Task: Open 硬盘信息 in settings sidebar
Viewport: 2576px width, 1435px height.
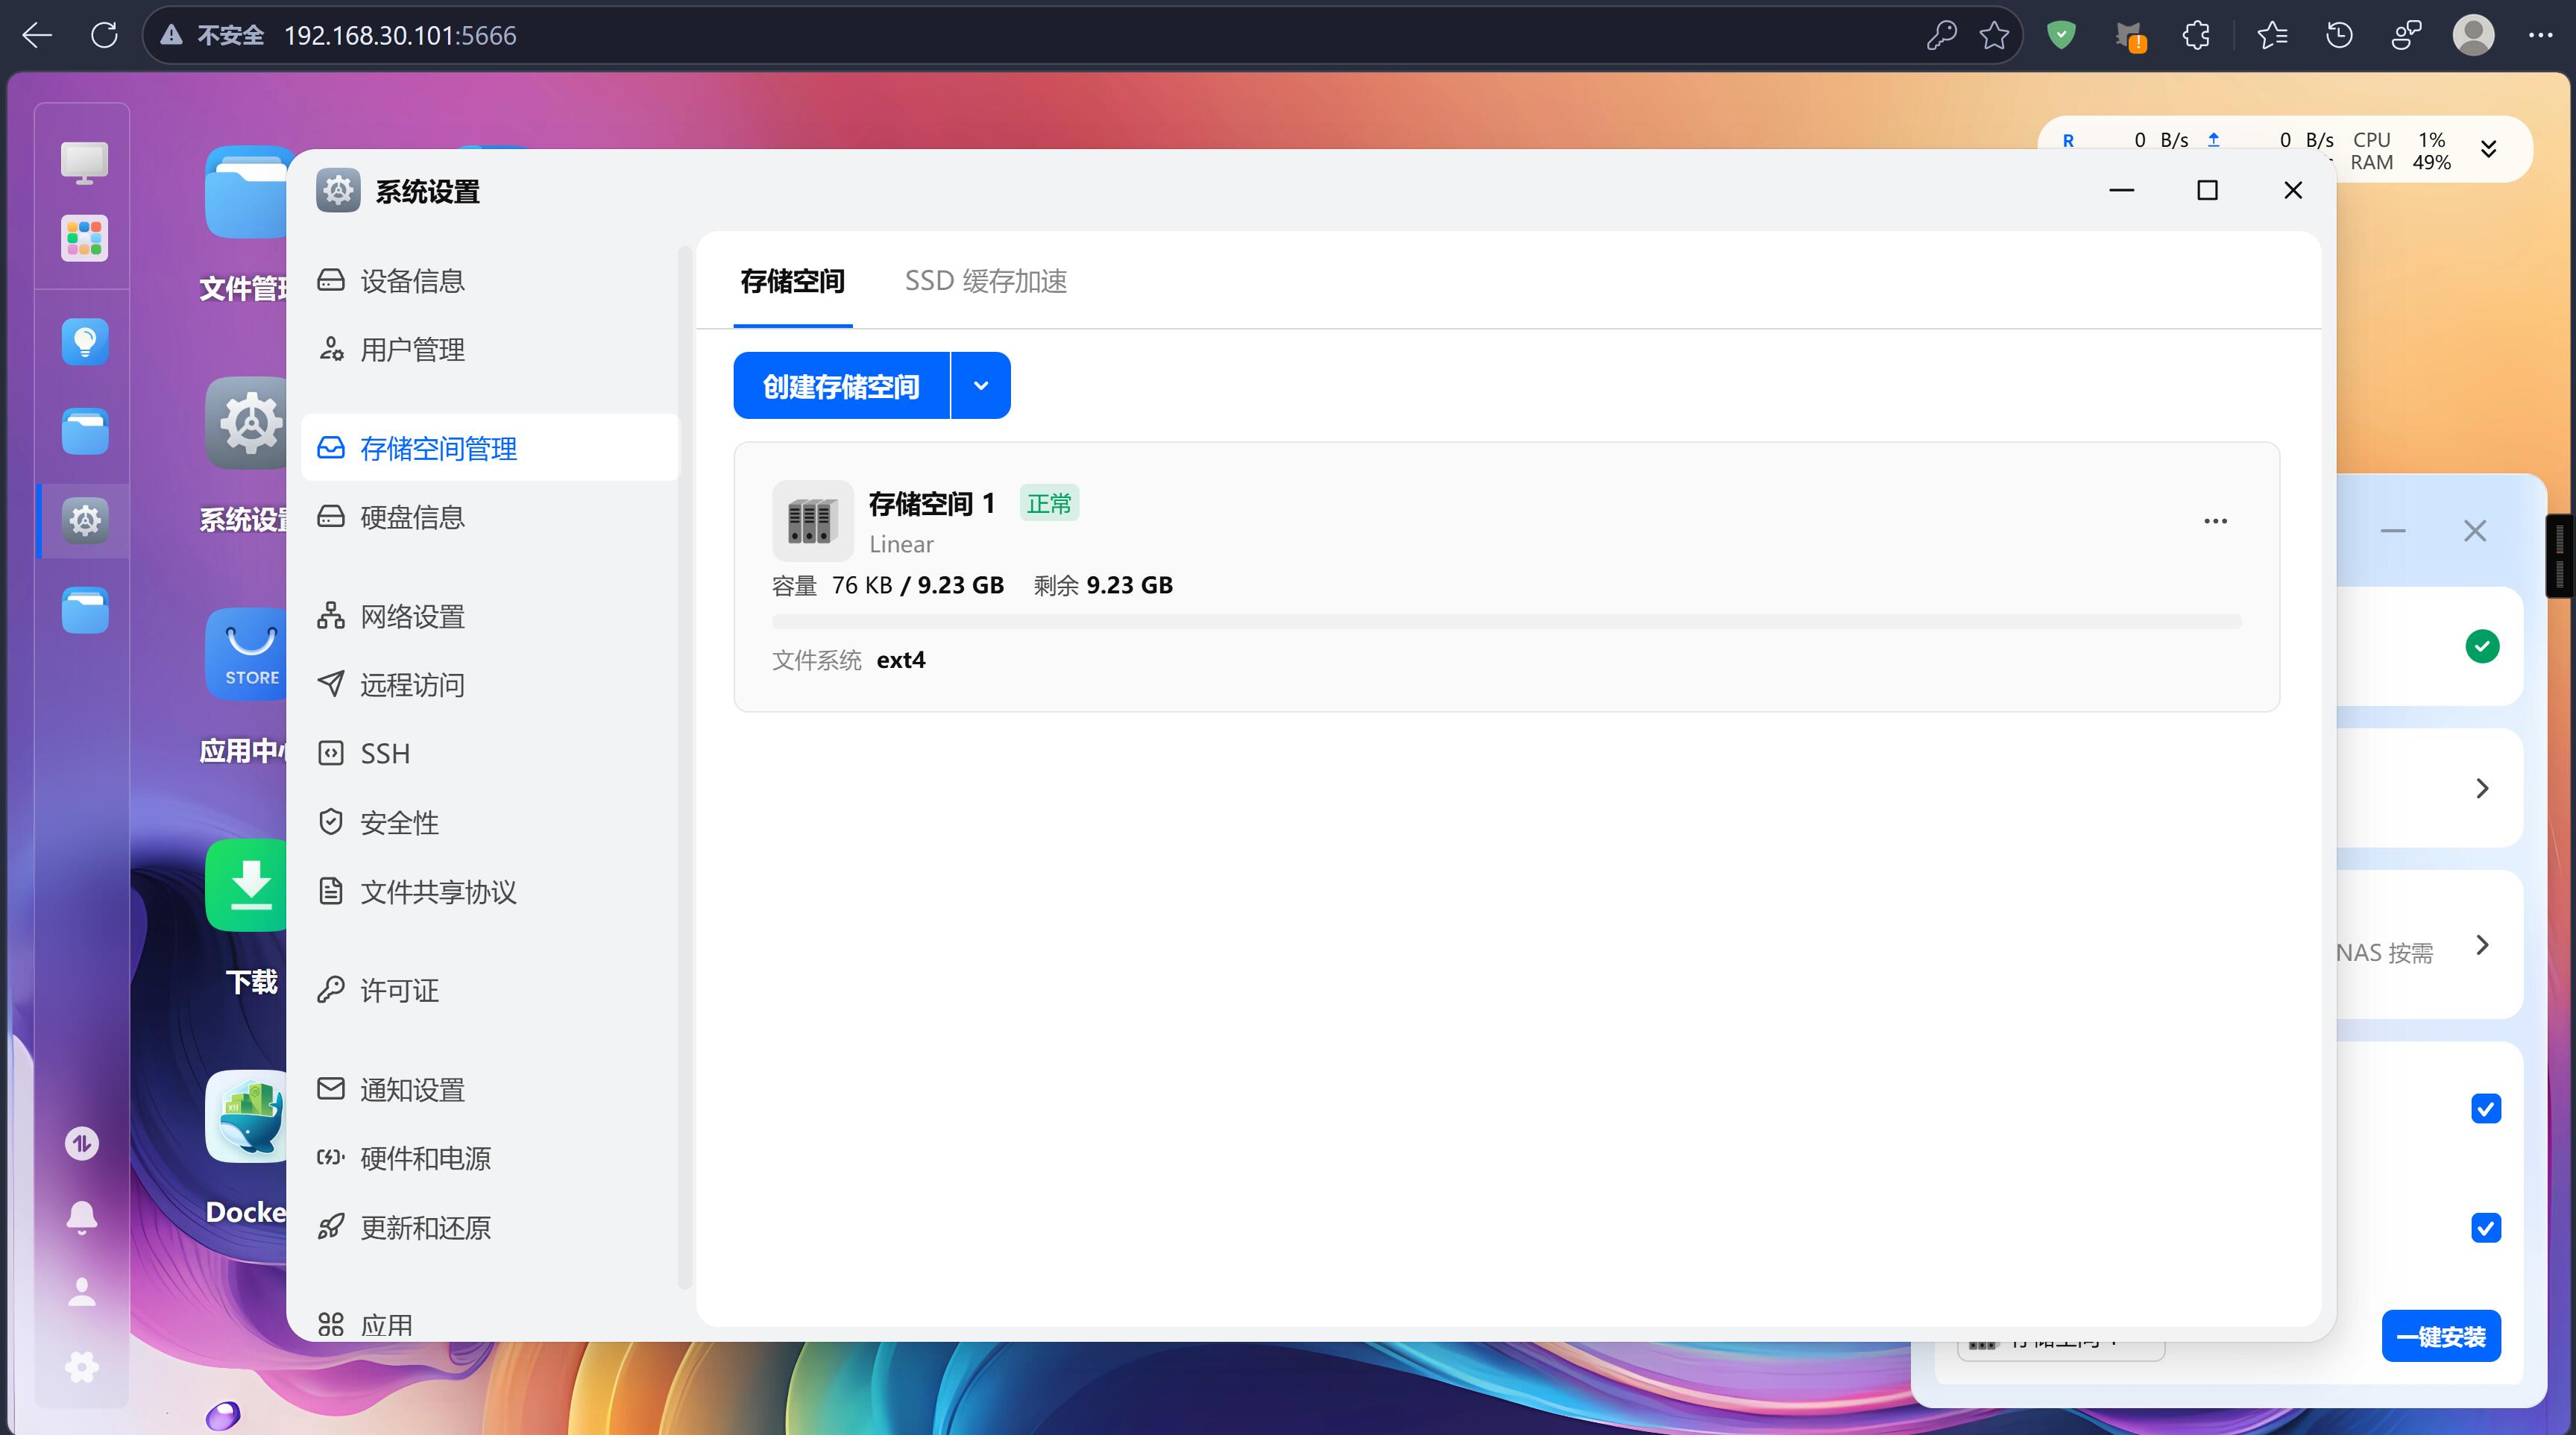Action: pyautogui.click(x=412, y=517)
